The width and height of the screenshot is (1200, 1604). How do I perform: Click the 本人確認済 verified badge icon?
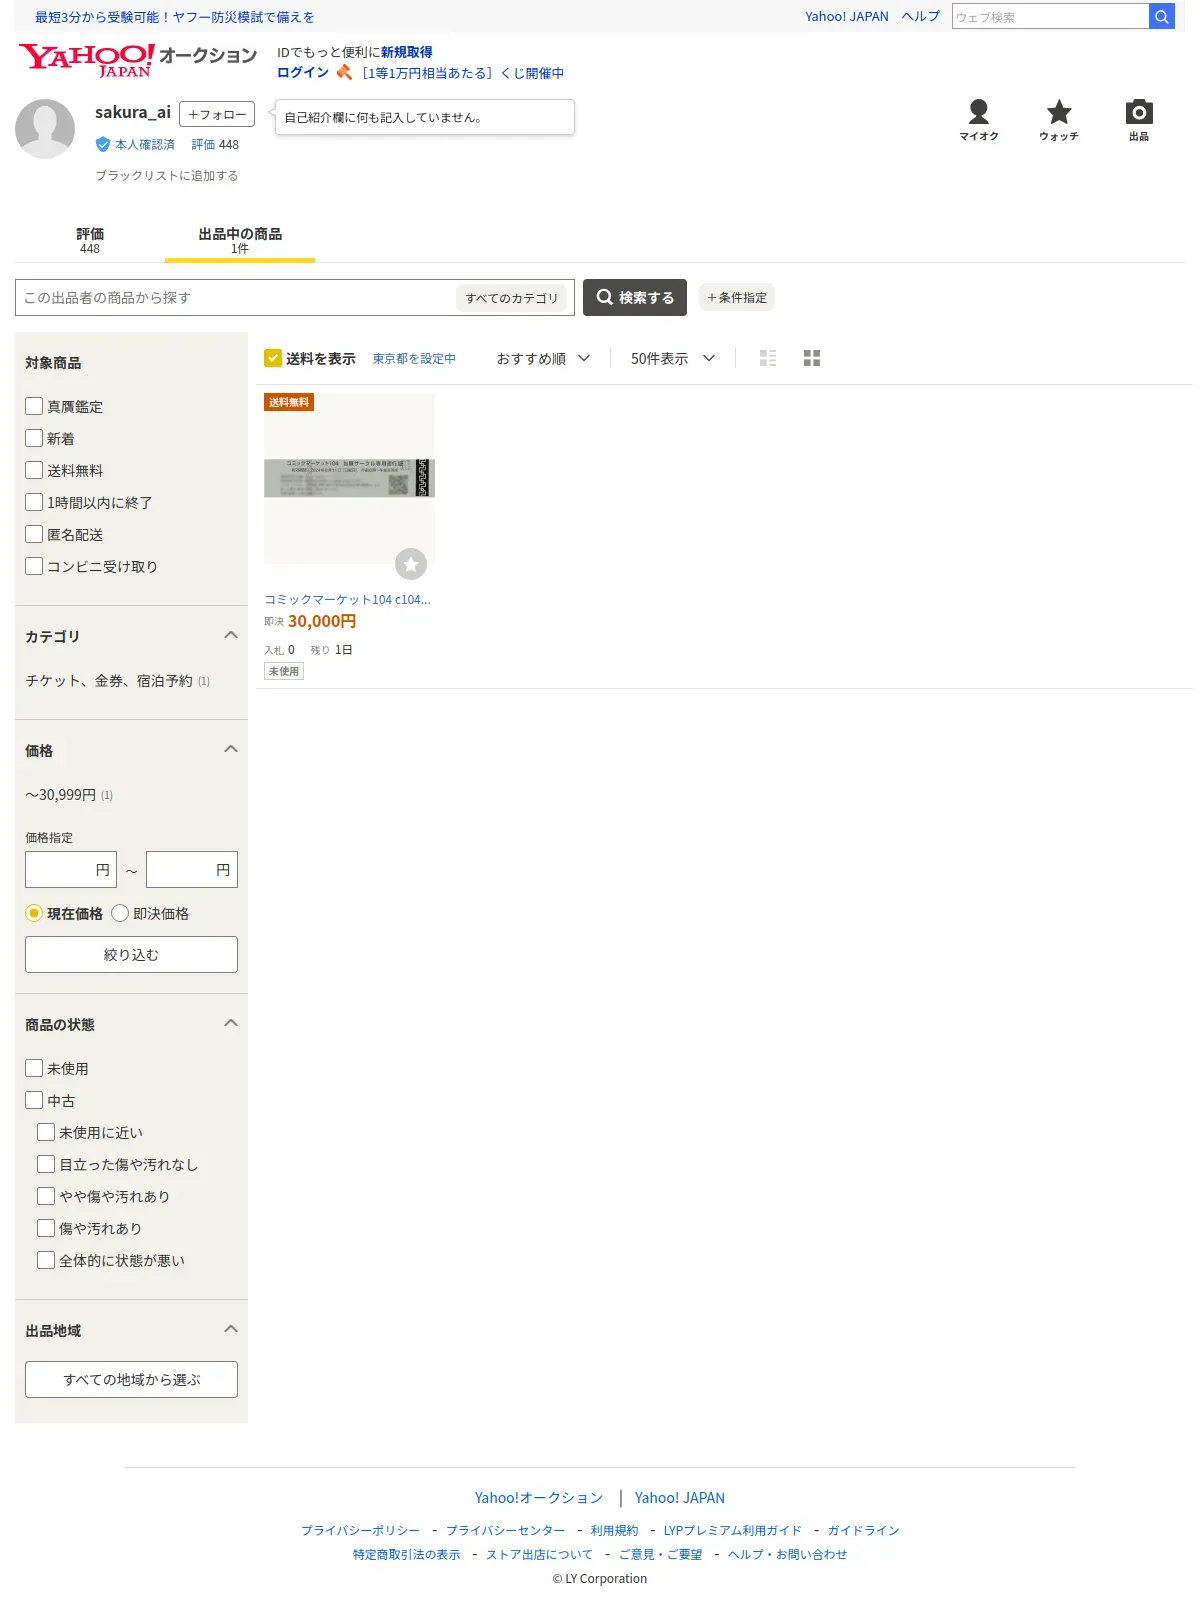(103, 145)
